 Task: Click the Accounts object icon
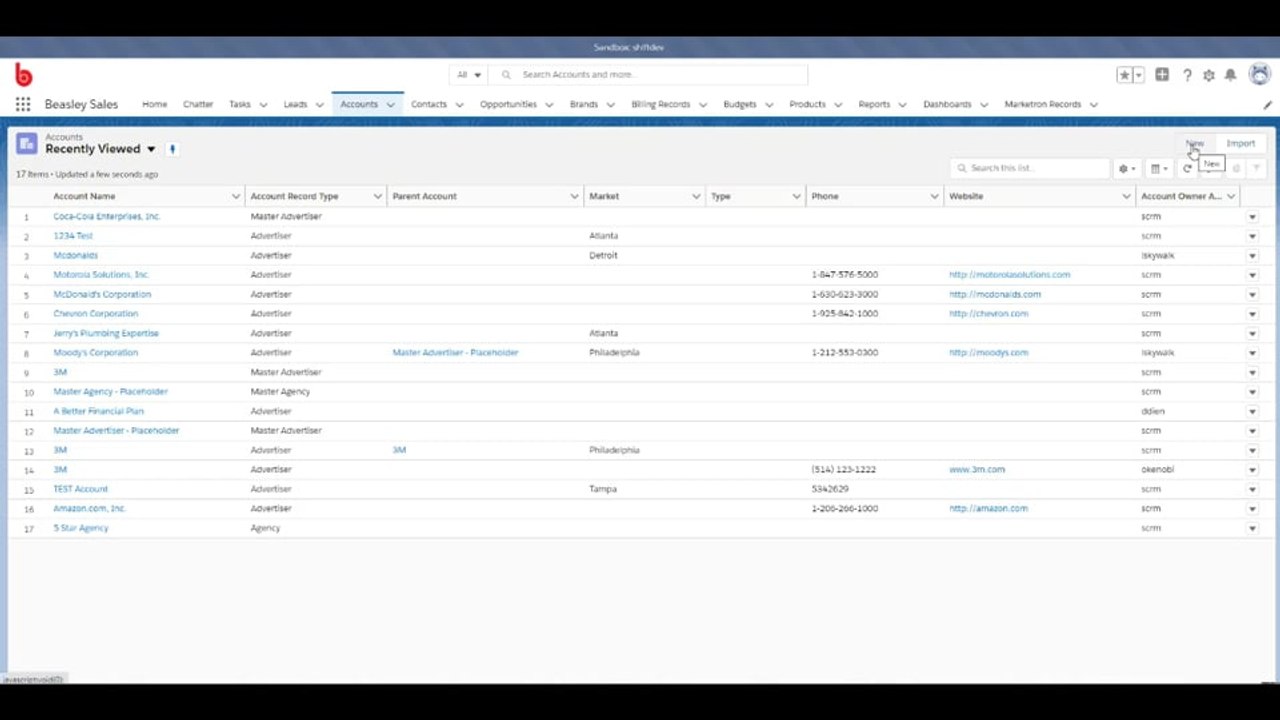tap(27, 143)
